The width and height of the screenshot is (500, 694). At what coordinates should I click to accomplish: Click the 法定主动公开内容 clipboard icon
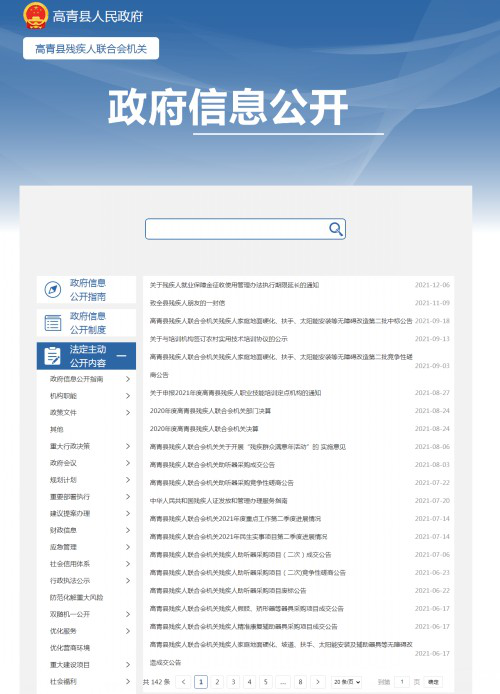[53, 356]
